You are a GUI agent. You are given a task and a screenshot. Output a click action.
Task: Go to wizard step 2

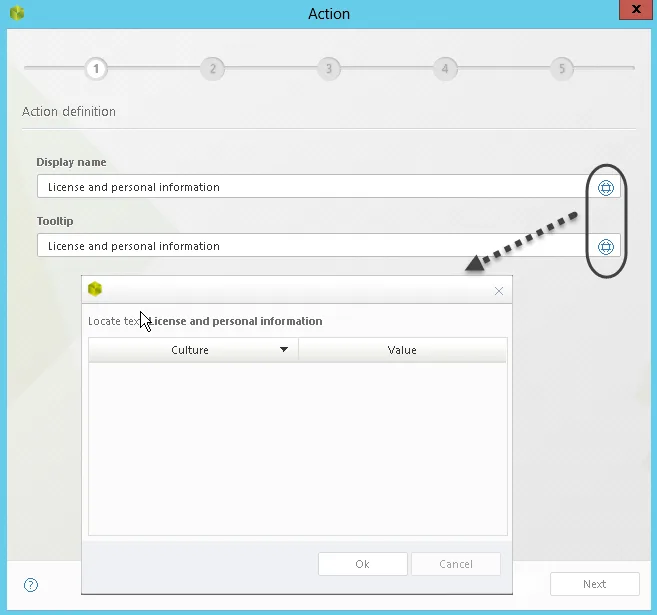coord(212,68)
